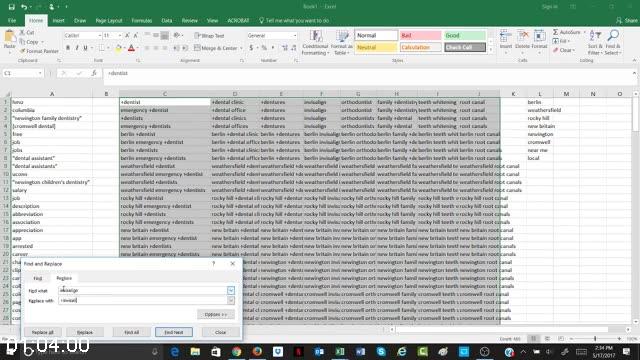Open the Find what history dropdown
Screen dimensions: 640x360
[231, 290]
